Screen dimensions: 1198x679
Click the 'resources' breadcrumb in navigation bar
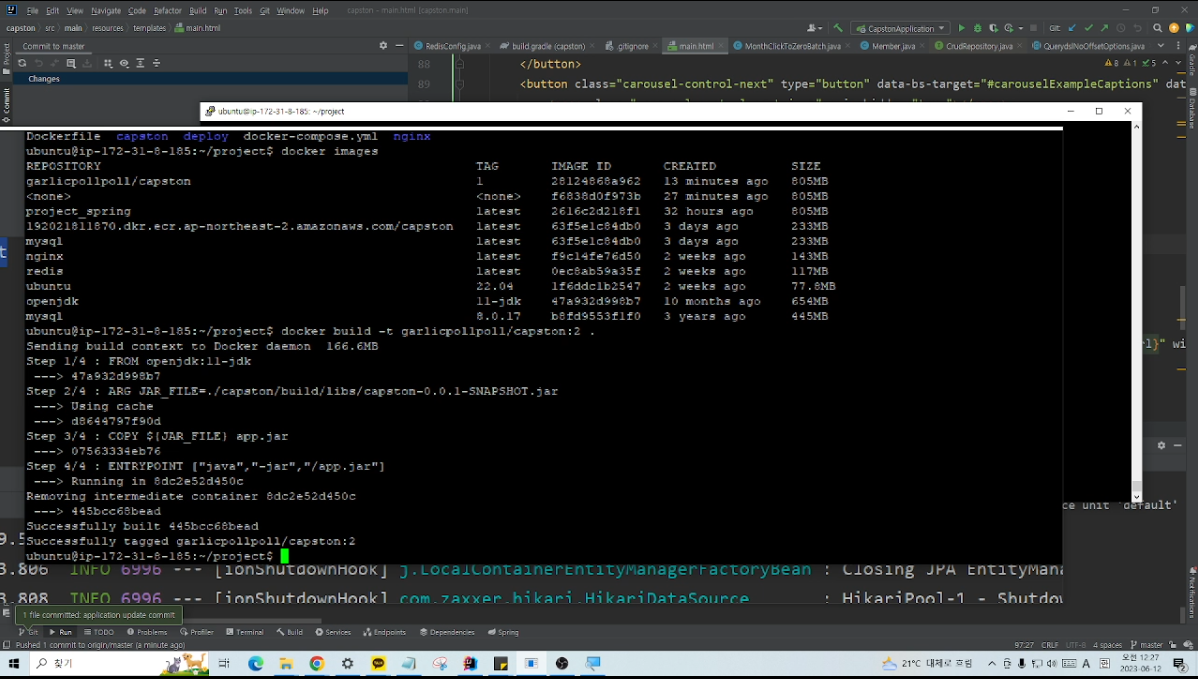107,28
